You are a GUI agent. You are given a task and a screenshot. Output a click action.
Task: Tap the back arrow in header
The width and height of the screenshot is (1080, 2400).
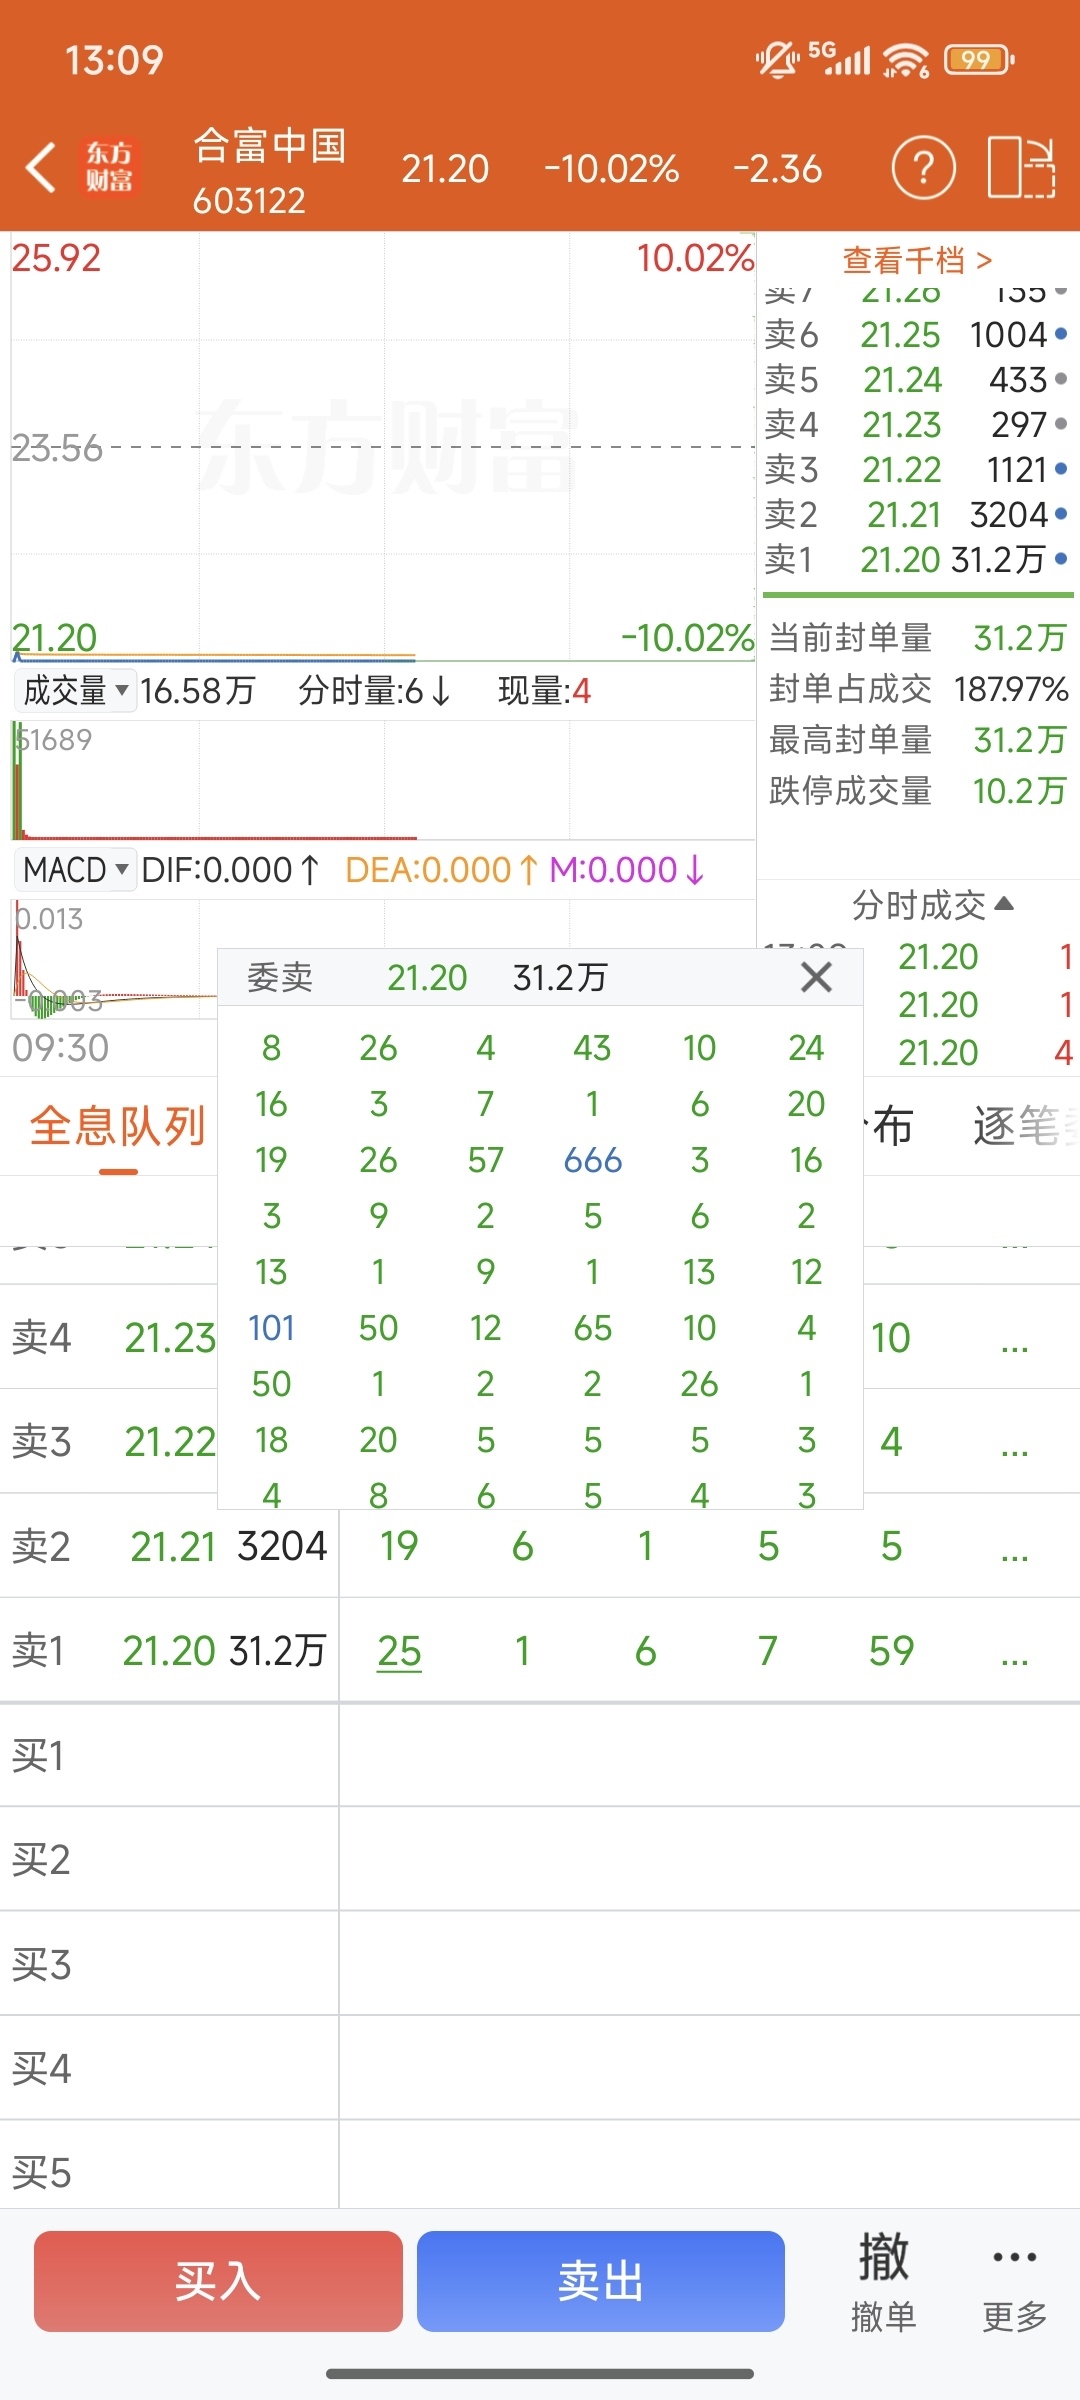[x=40, y=167]
